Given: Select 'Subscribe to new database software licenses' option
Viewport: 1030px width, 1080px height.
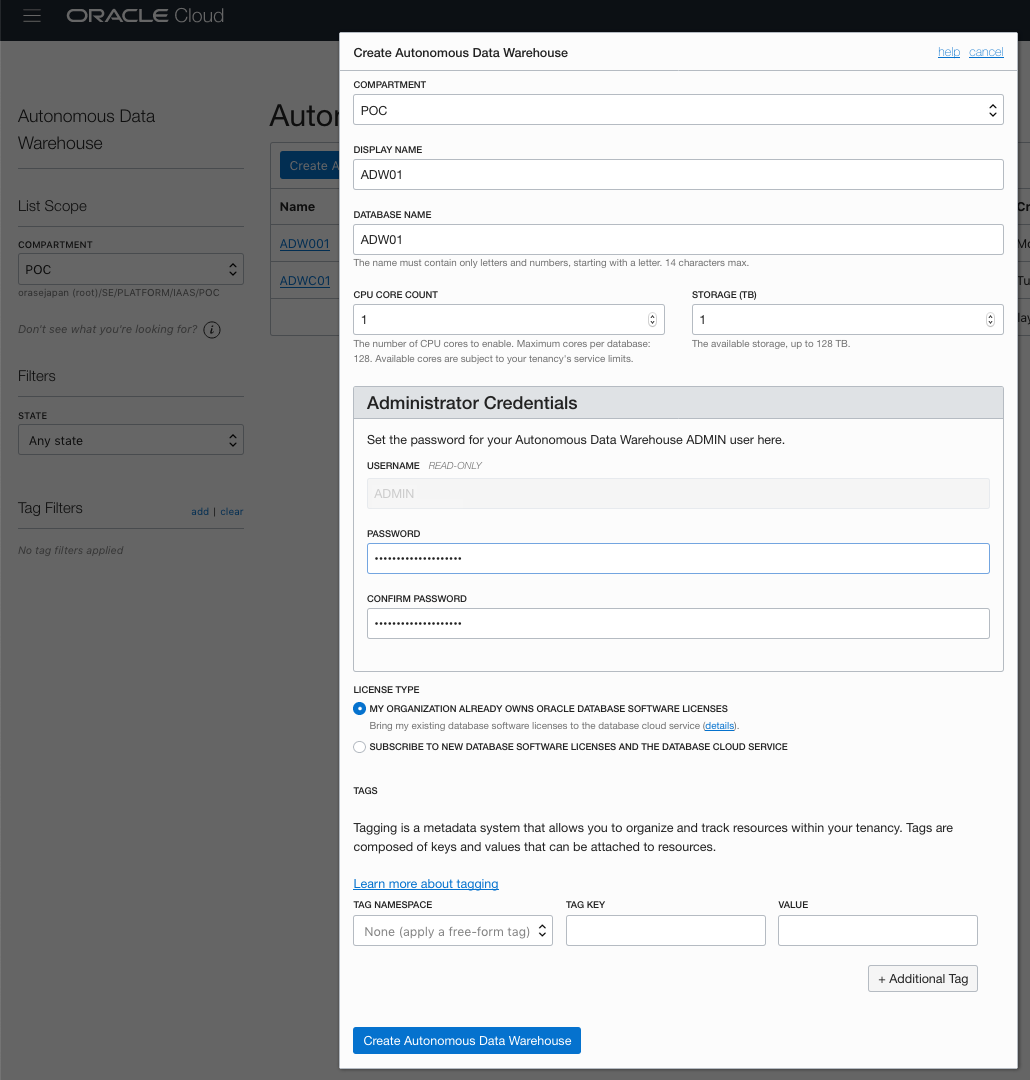Looking at the screenshot, I should 360,747.
